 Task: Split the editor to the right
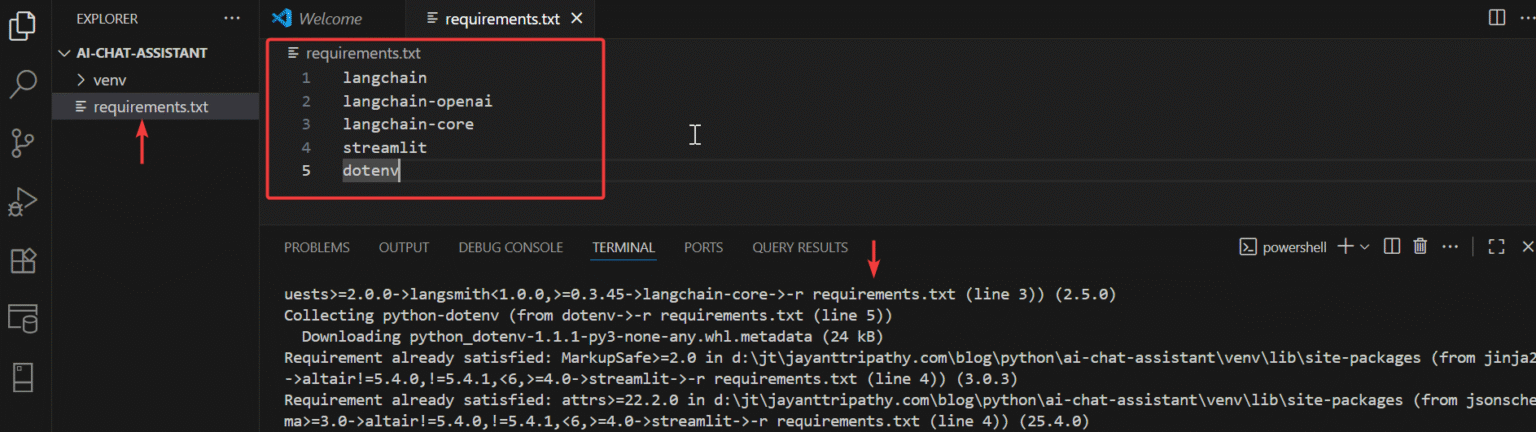pyautogui.click(x=1497, y=18)
